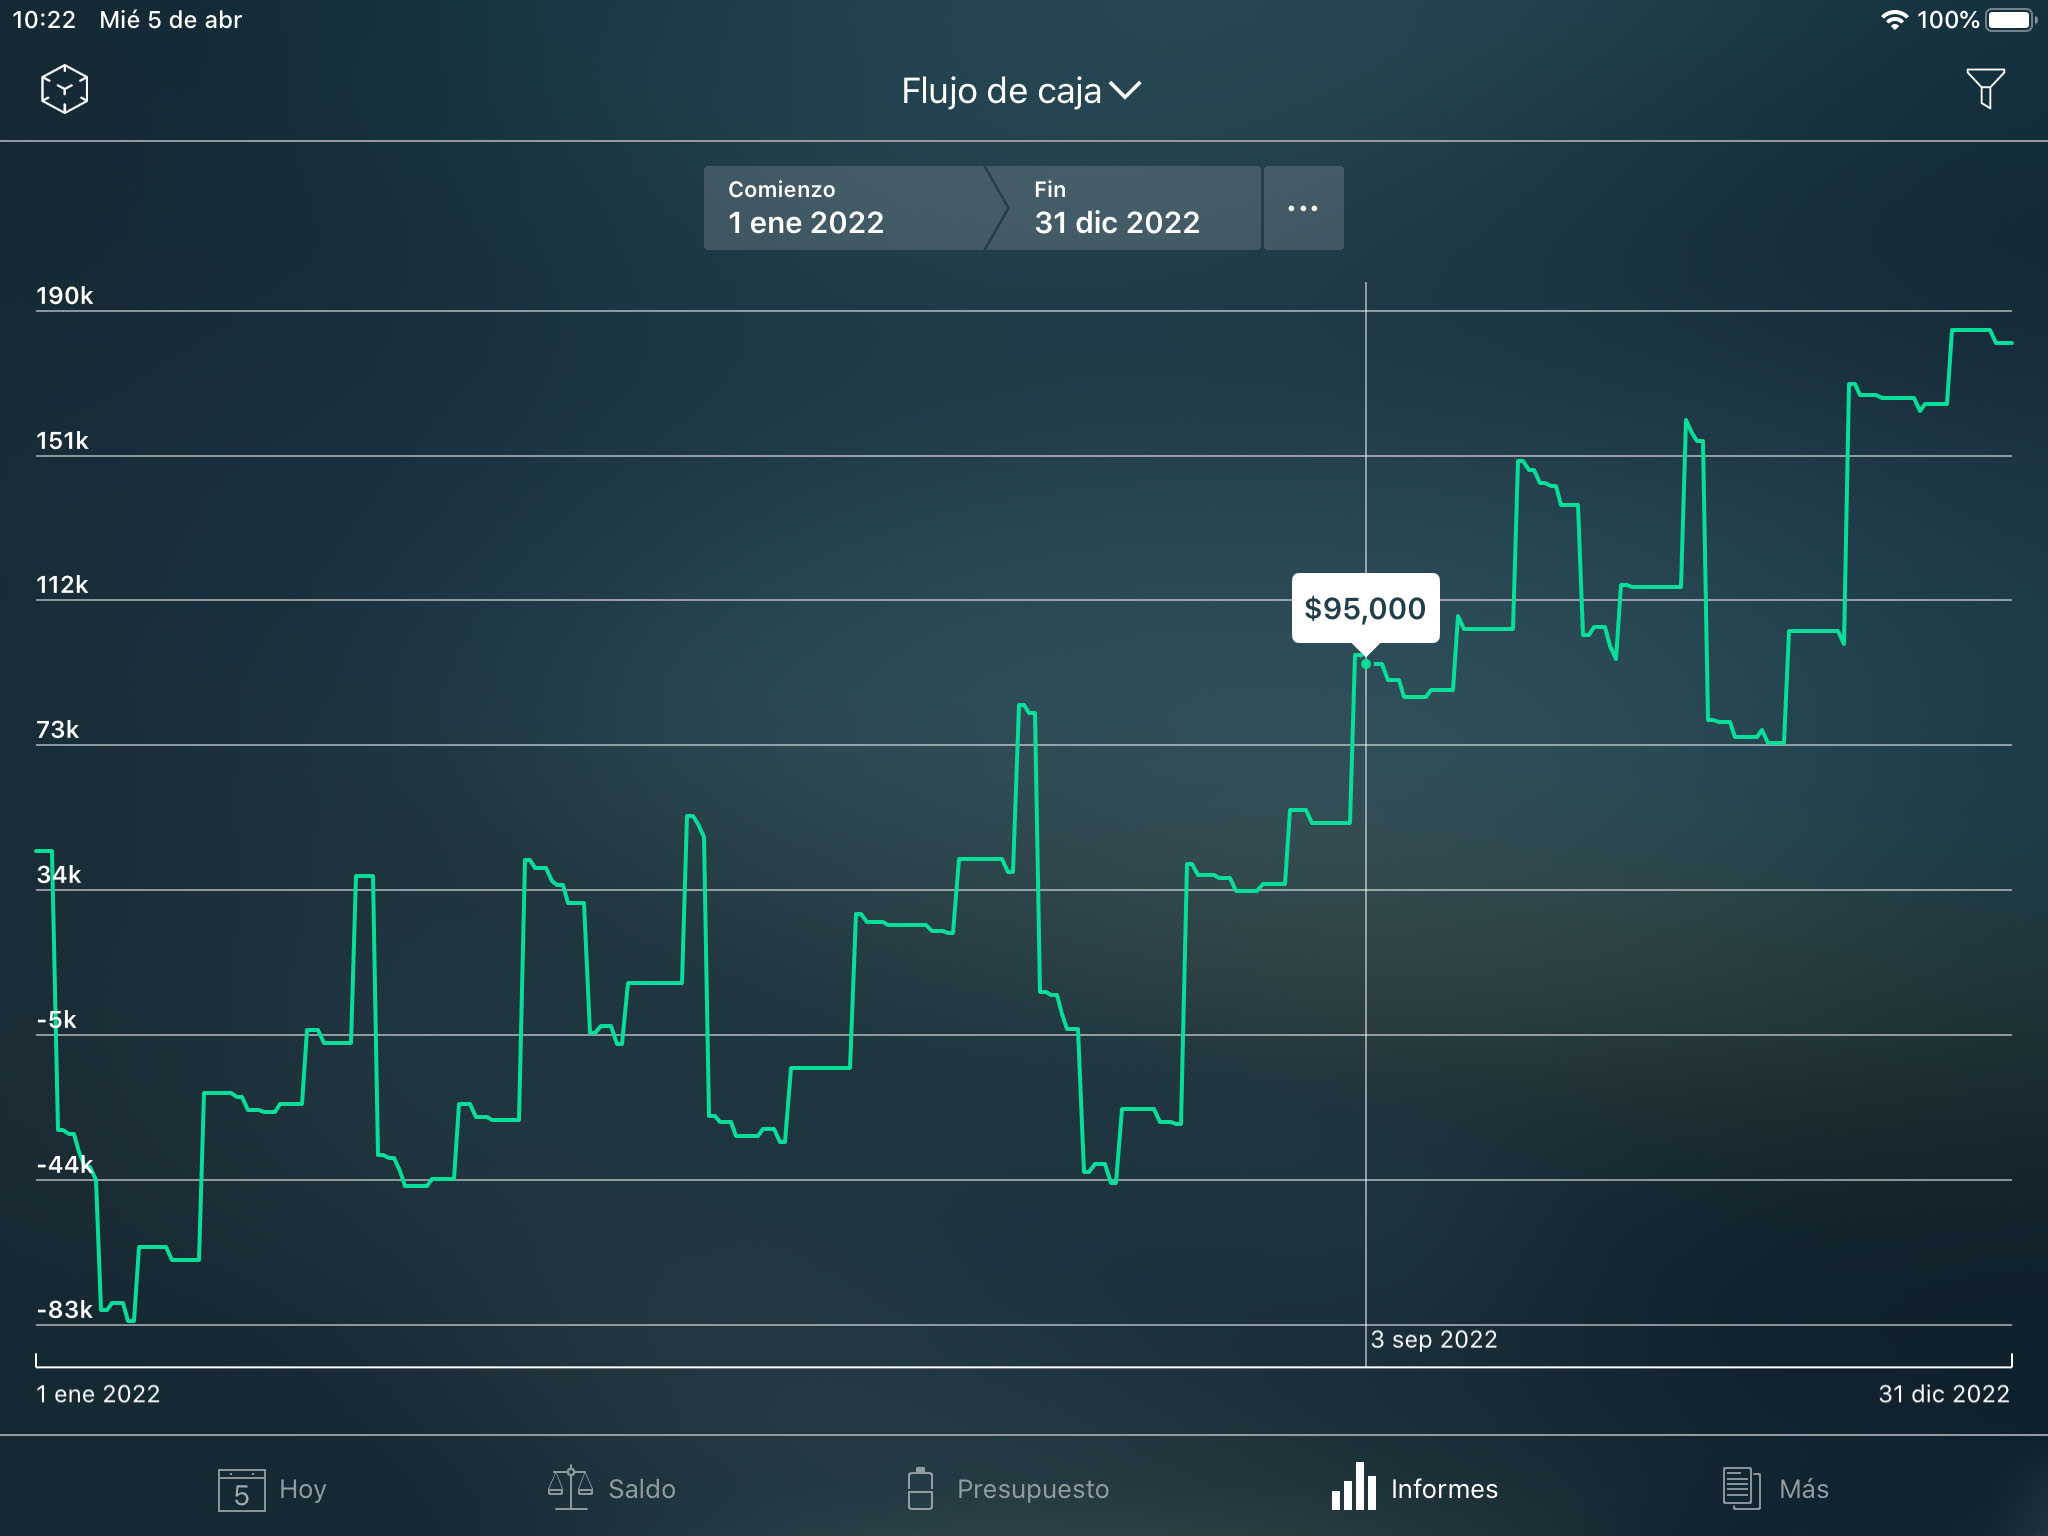Open the Más tab

(x=1778, y=1488)
